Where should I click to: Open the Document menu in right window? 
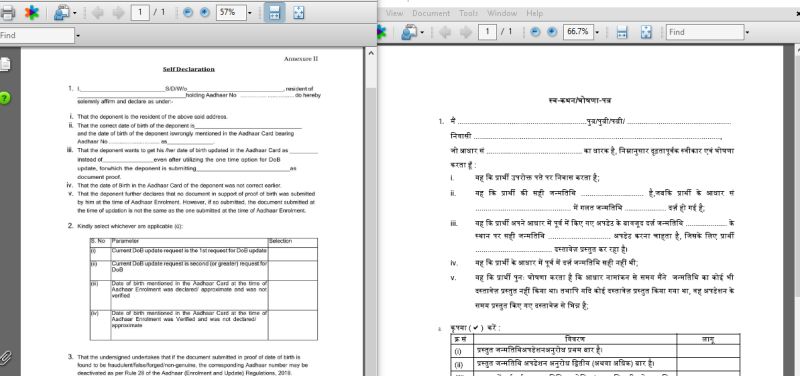click(431, 13)
